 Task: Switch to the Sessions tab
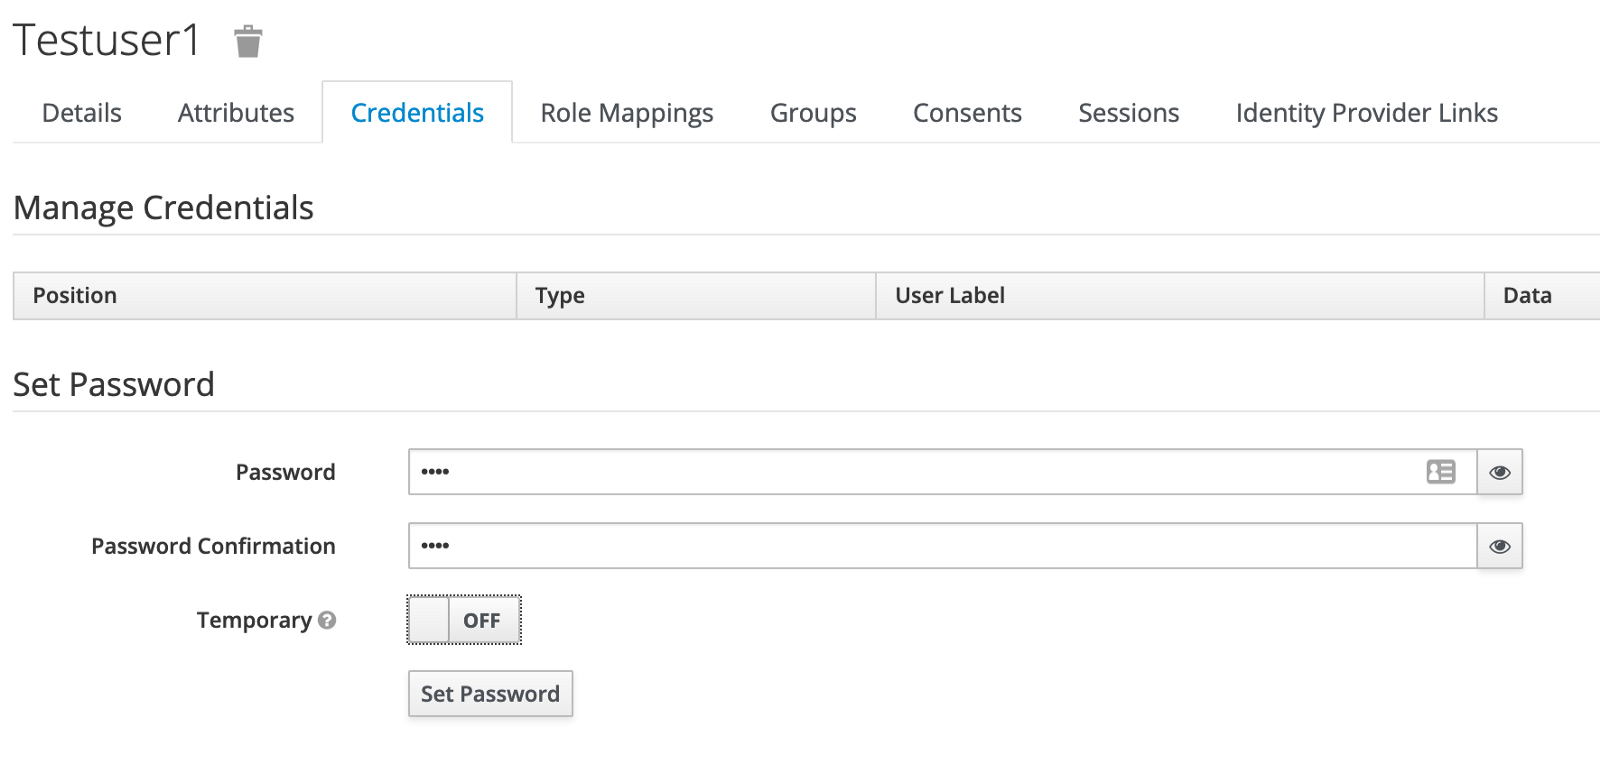(1128, 113)
